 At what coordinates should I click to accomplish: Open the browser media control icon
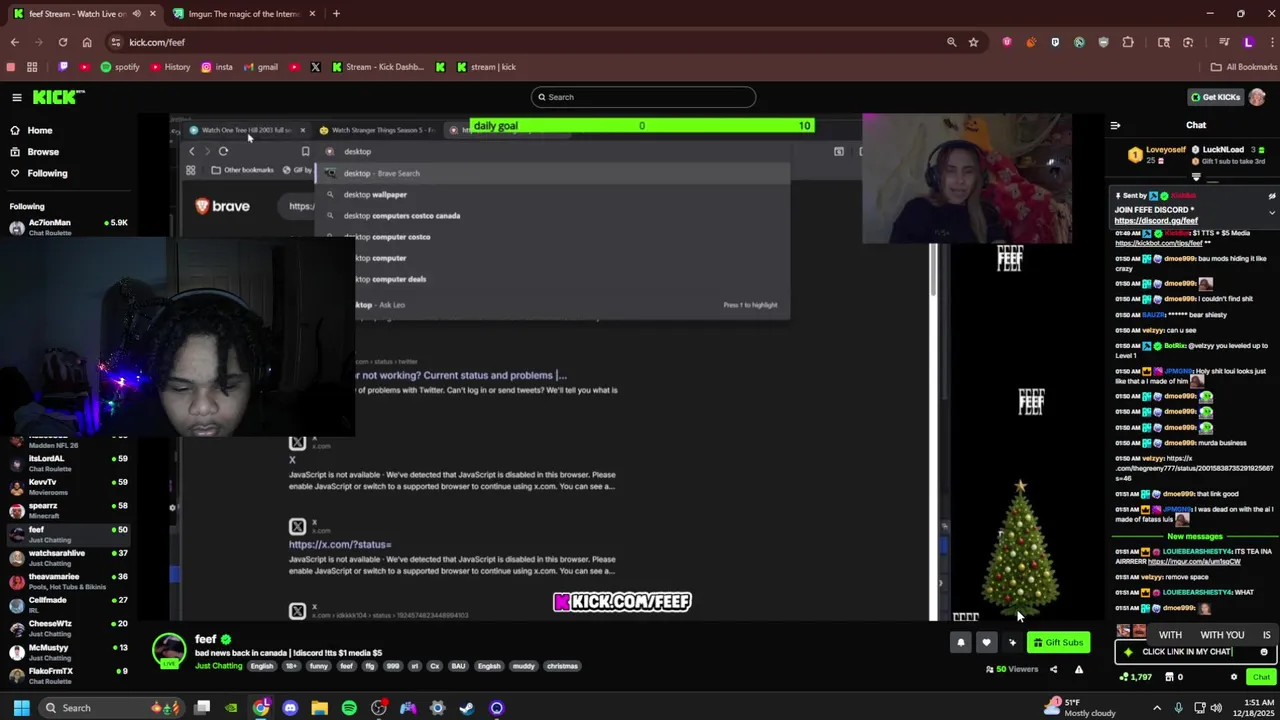(1224, 42)
